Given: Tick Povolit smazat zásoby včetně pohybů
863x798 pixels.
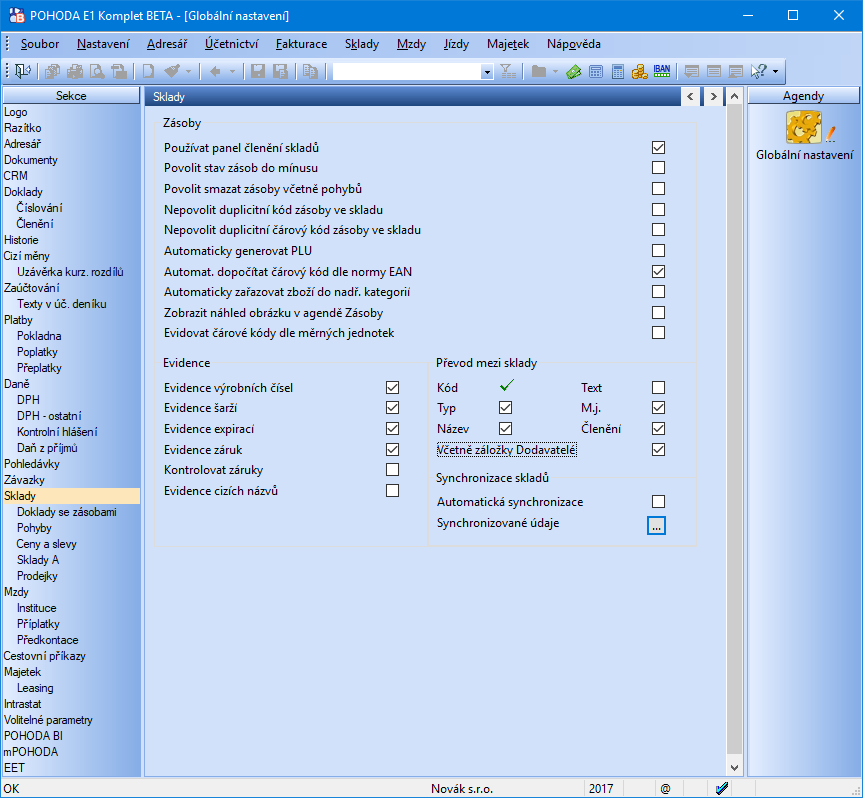Looking at the screenshot, I should pyautogui.click(x=658, y=188).
